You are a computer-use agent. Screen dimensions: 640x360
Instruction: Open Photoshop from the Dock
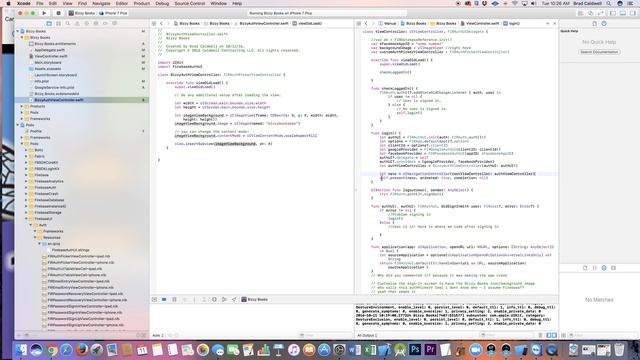coord(416,349)
